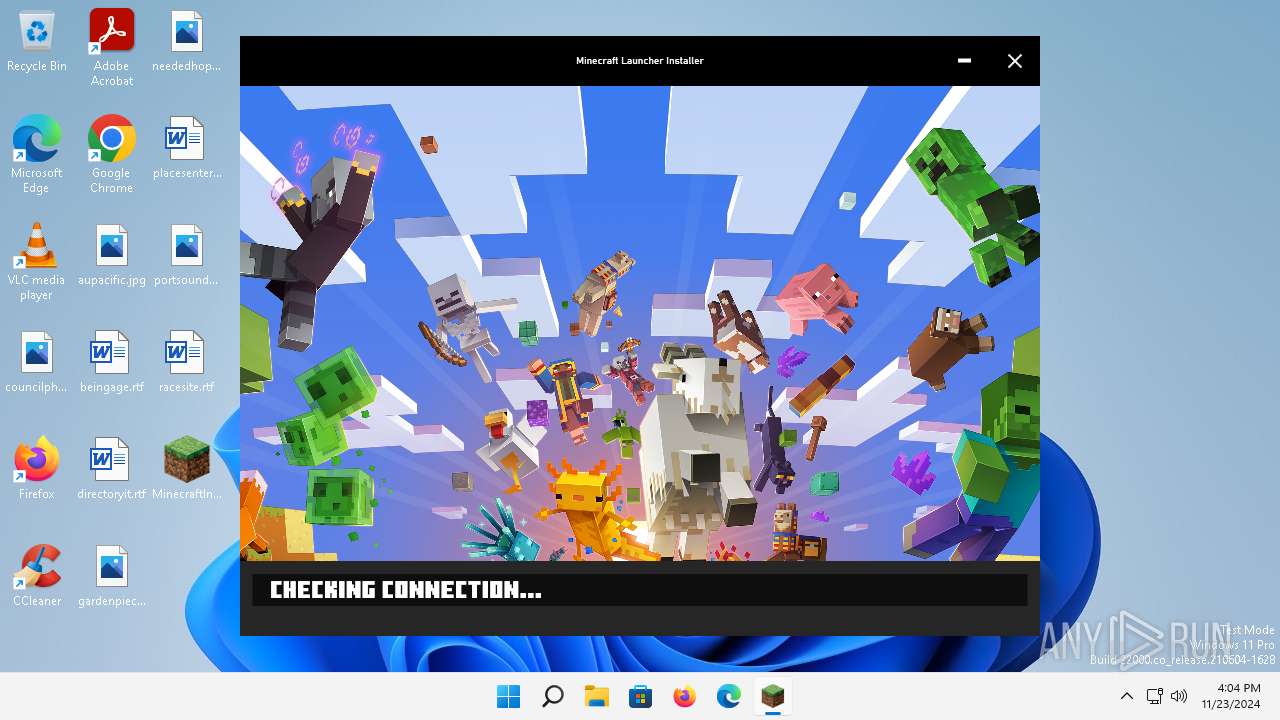The height and width of the screenshot is (720, 1280).
Task: Open the Recycle Bin desktop icon
Action: (37, 41)
